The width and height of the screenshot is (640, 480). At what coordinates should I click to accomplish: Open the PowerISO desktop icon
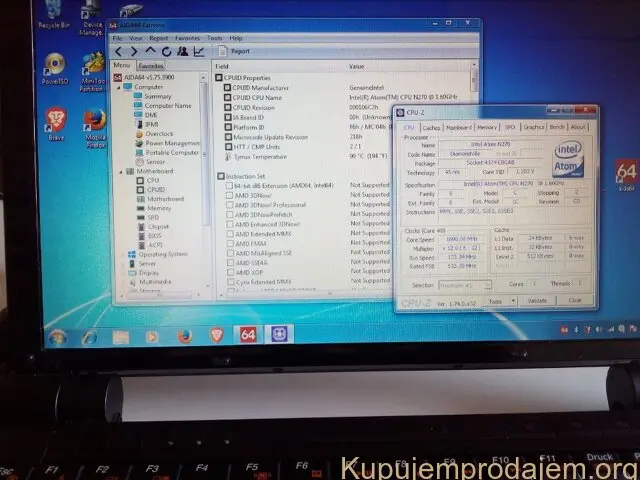pos(54,68)
